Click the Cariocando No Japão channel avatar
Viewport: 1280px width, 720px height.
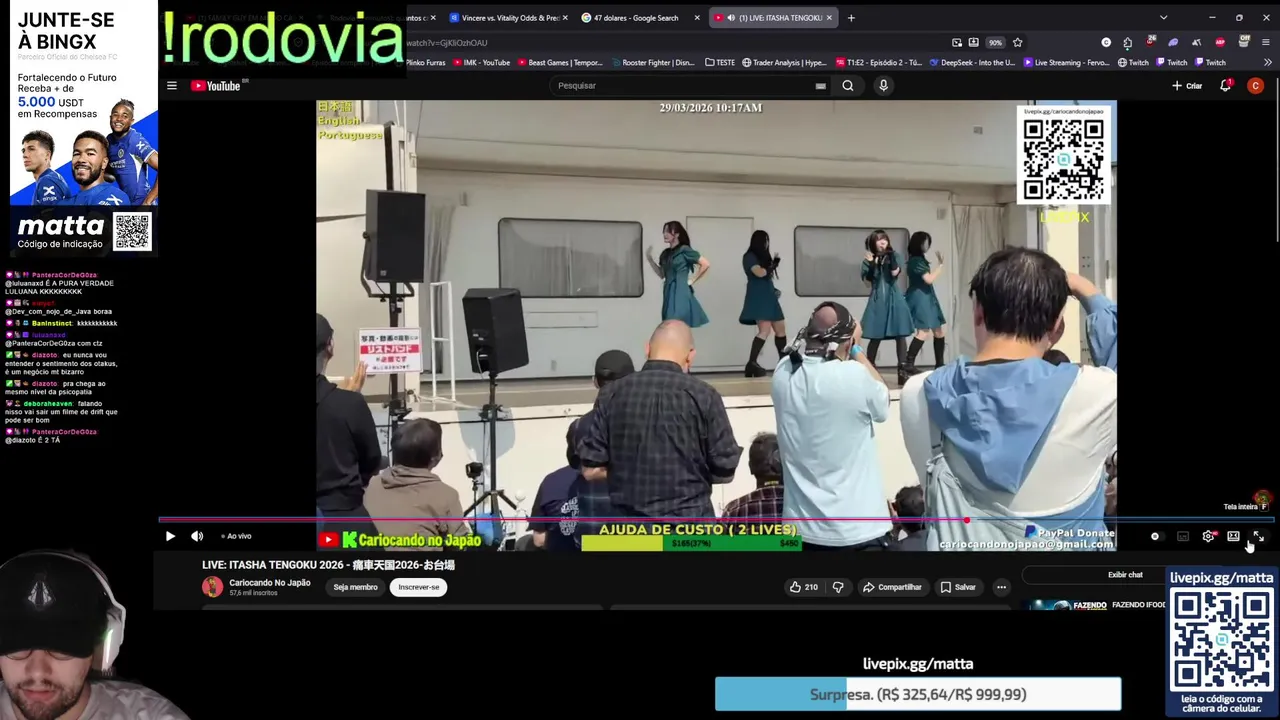[x=212, y=587]
